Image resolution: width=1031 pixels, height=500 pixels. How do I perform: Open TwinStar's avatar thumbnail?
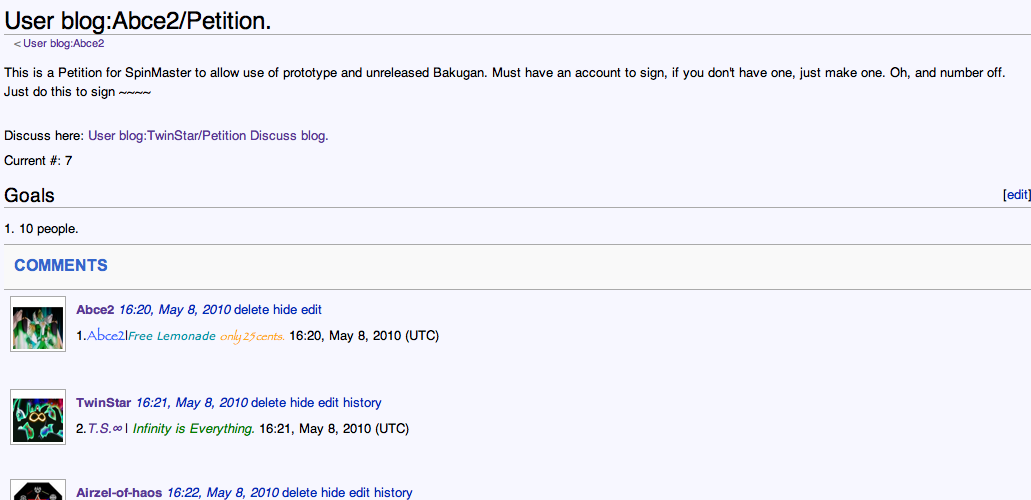(x=38, y=417)
